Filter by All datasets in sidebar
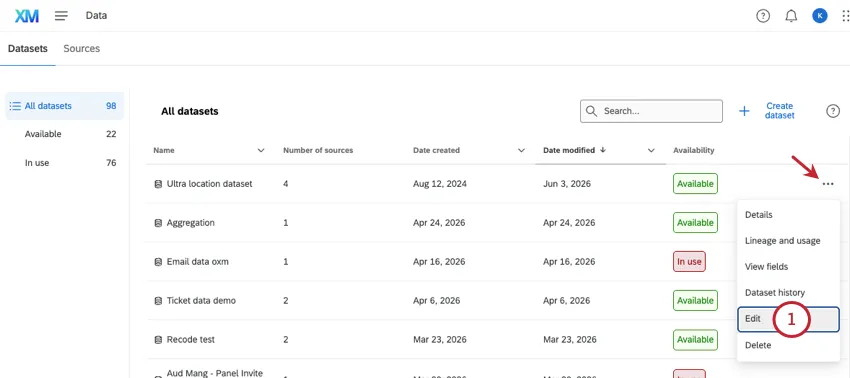 click(x=65, y=106)
